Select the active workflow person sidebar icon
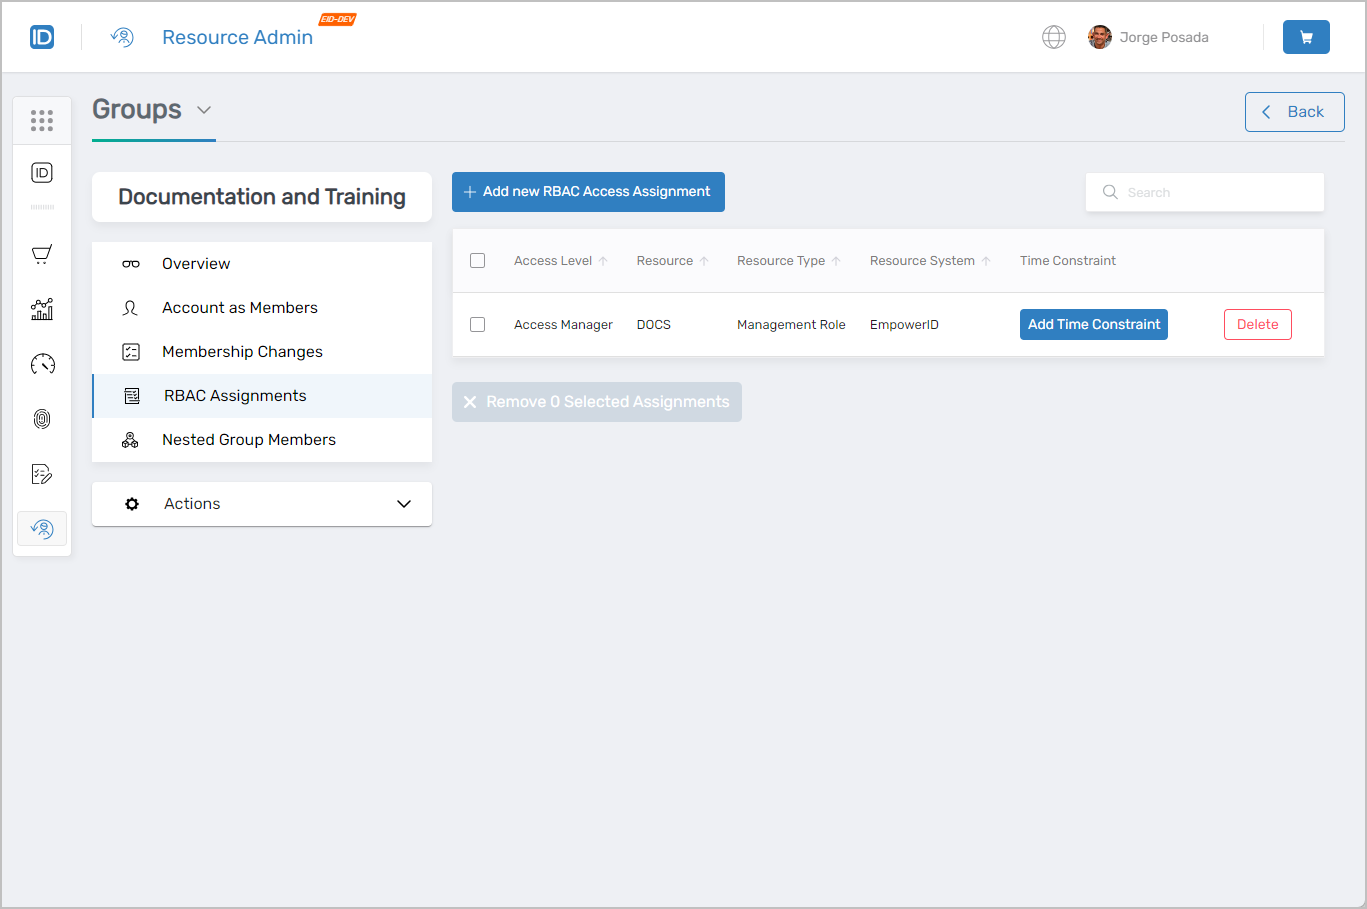 [x=41, y=528]
